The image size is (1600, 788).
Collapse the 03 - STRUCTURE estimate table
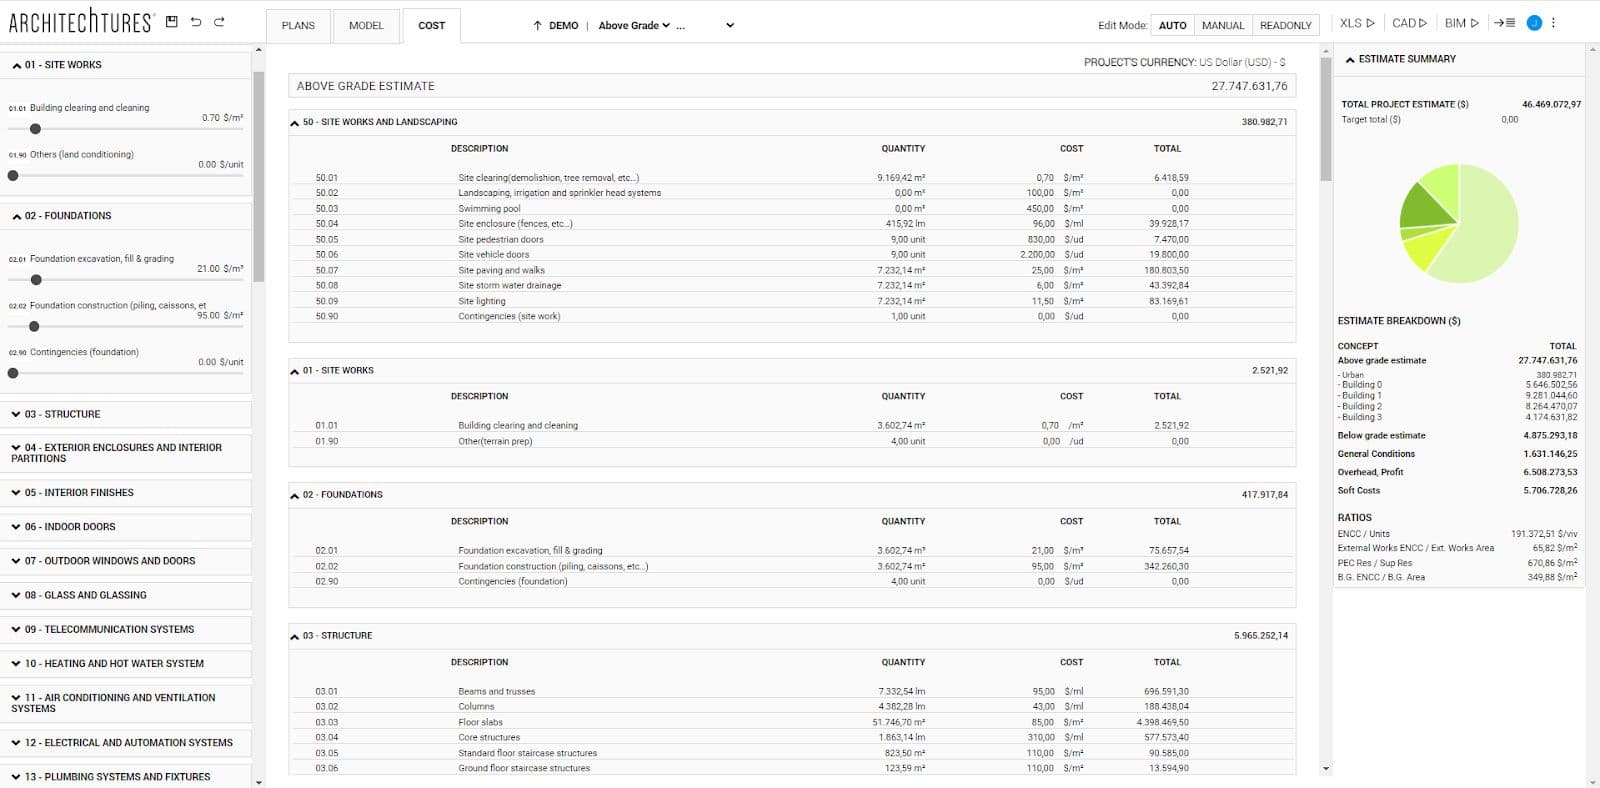295,636
